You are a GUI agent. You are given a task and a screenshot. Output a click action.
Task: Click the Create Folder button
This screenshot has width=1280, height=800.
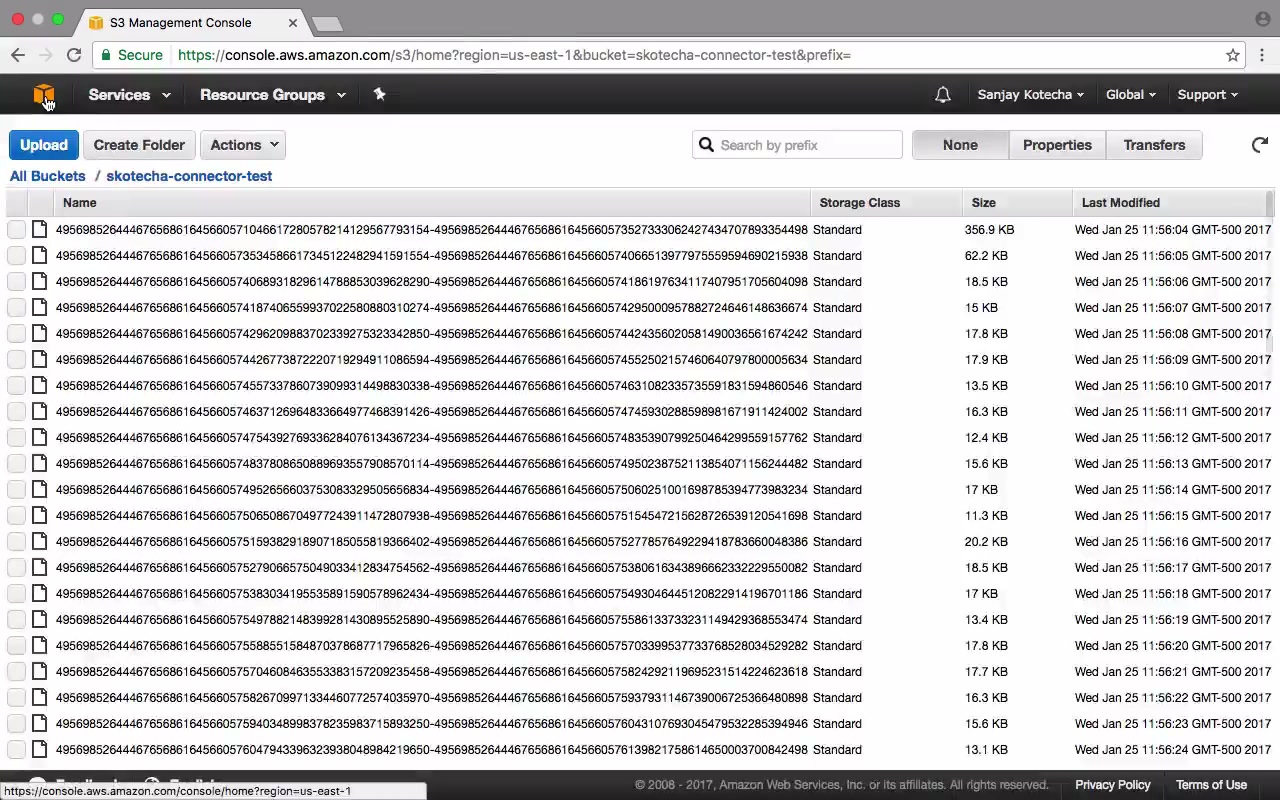coord(139,145)
